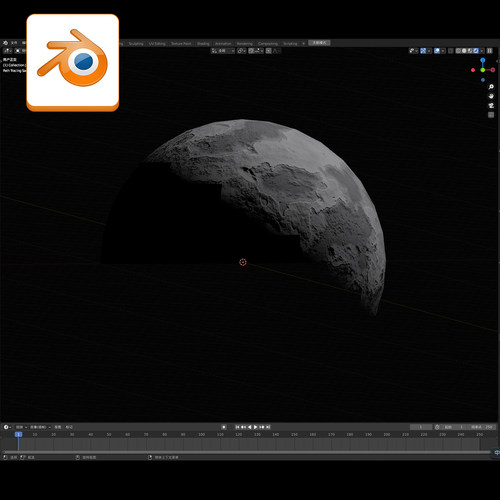
Task: Click the pan hand viewport icon
Action: (x=491, y=96)
